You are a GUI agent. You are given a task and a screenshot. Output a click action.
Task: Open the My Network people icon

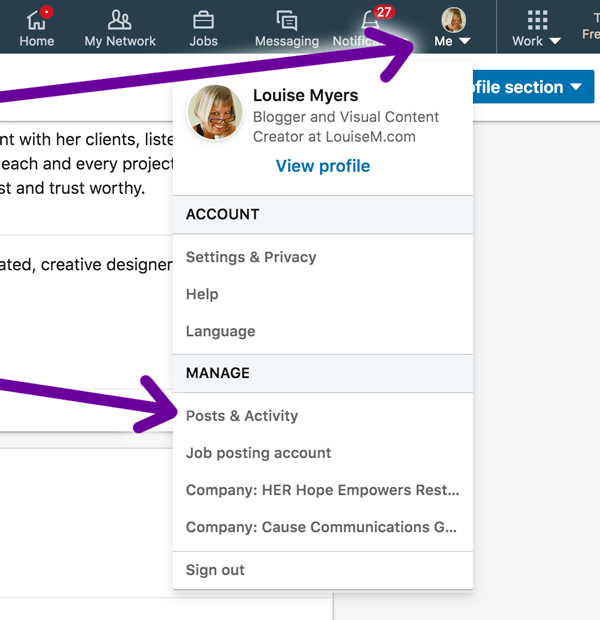pyautogui.click(x=119, y=20)
